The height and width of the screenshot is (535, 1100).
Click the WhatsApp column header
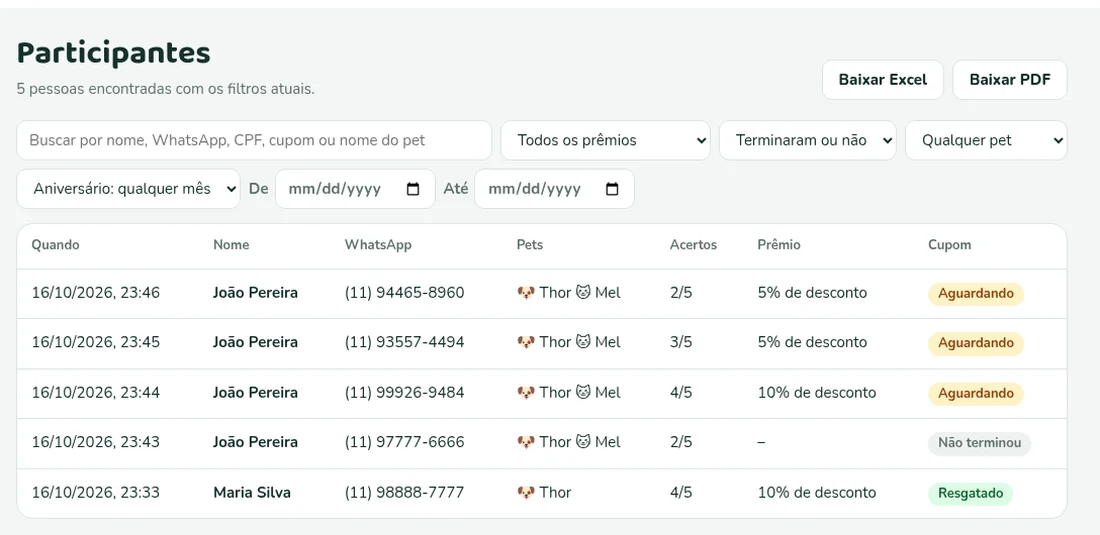[378, 245]
